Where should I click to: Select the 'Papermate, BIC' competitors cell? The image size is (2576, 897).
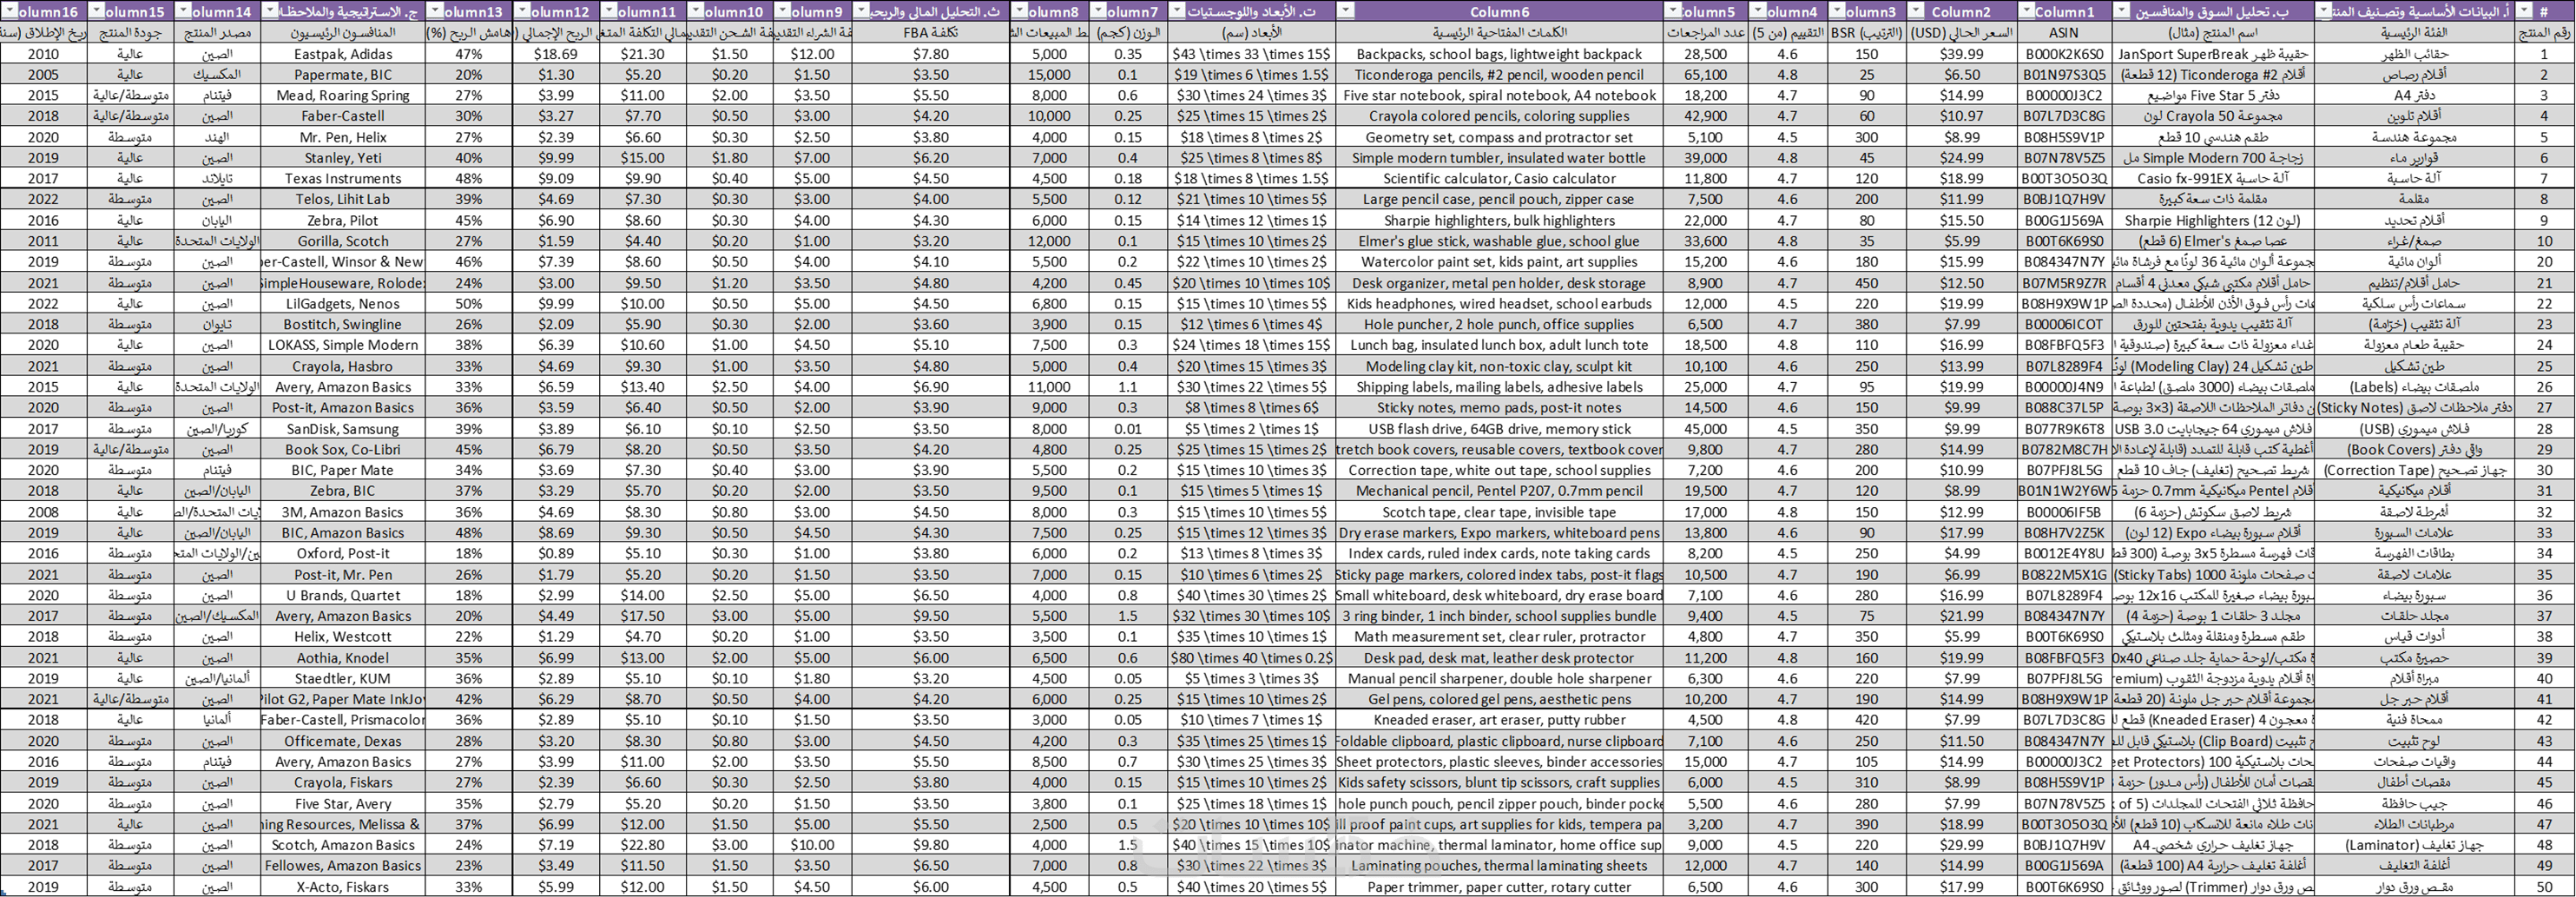(342, 75)
